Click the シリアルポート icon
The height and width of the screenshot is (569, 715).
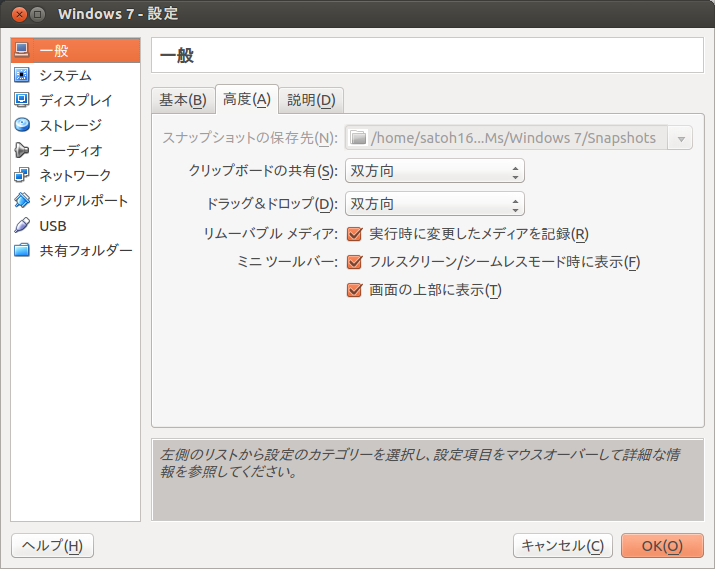21,200
